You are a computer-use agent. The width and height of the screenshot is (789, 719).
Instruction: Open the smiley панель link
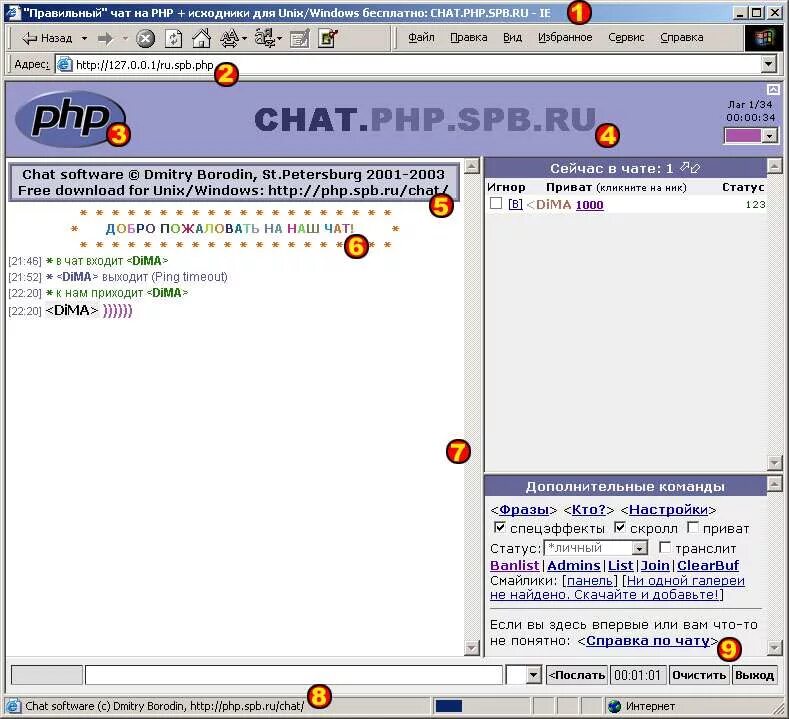pyautogui.click(x=590, y=580)
